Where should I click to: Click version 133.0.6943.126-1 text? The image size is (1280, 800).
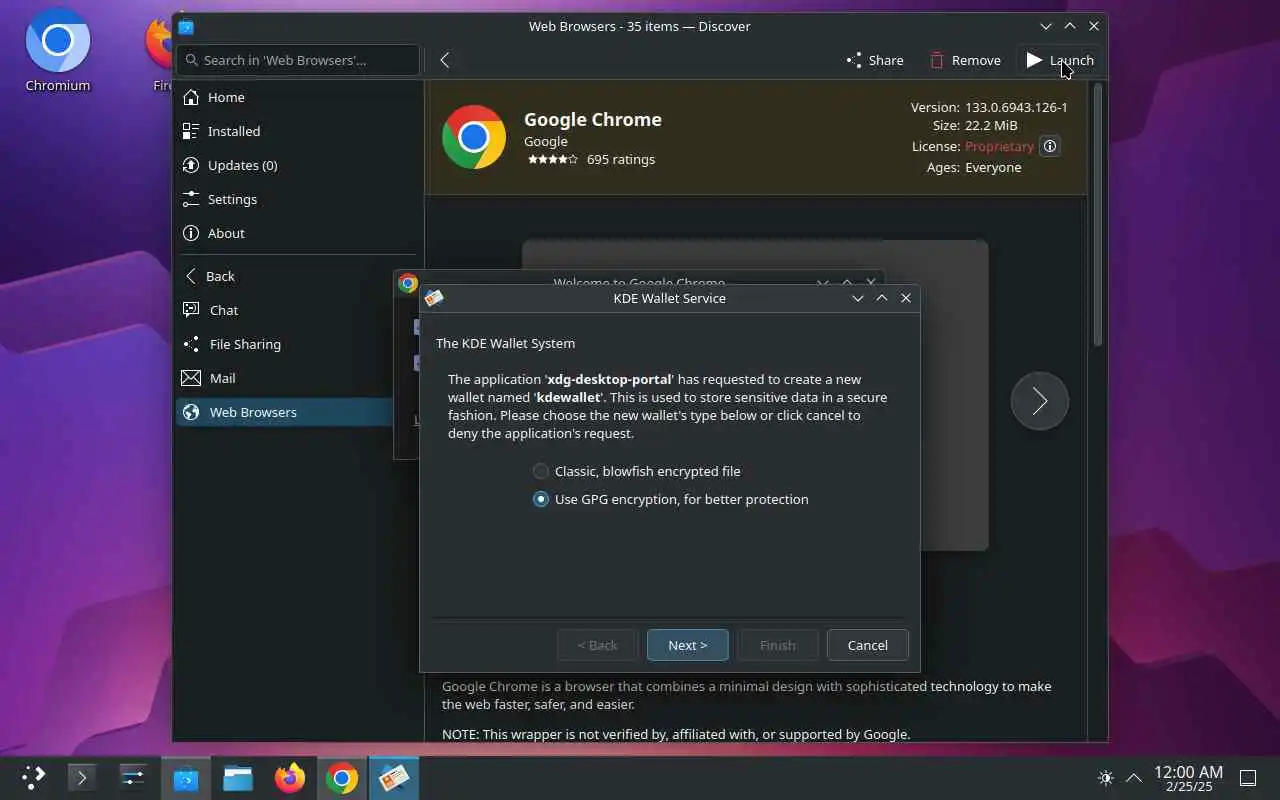point(1016,107)
